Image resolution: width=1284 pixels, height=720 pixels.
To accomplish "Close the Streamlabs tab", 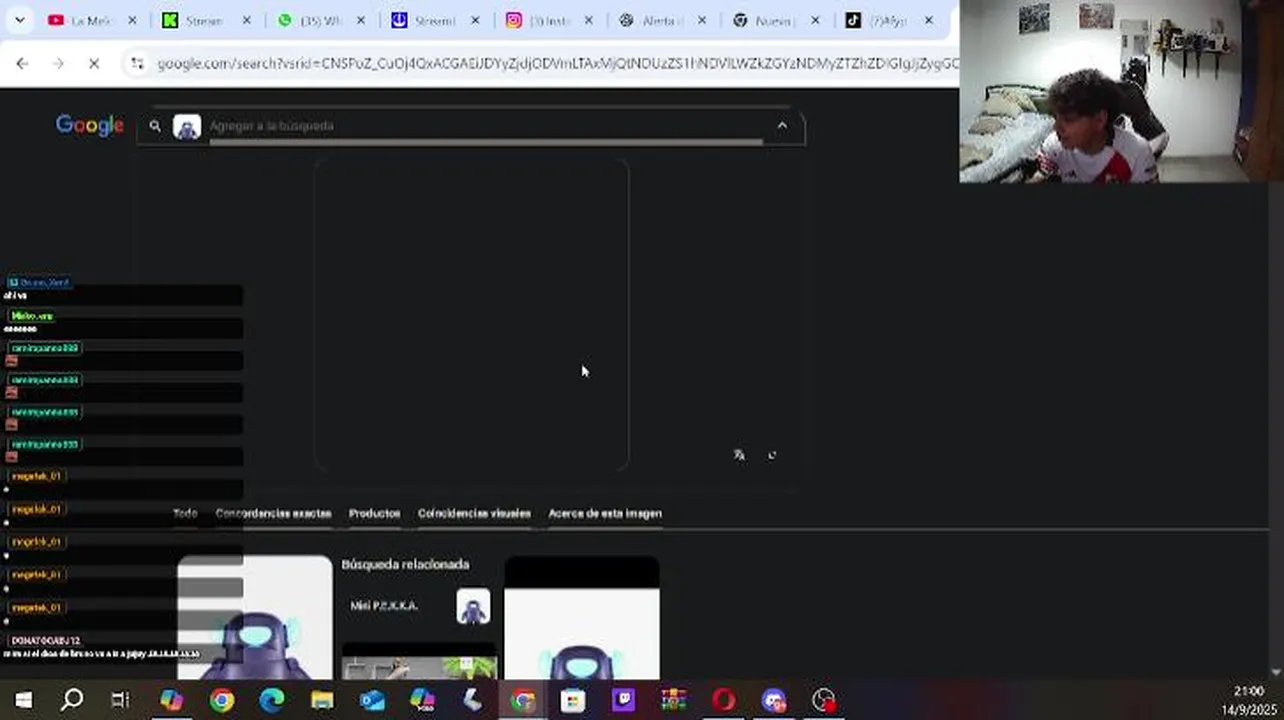I will (475, 20).
